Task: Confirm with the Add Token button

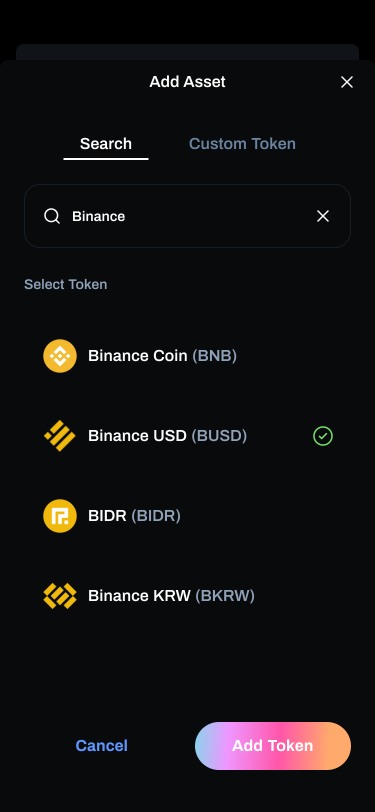Action: pos(273,746)
